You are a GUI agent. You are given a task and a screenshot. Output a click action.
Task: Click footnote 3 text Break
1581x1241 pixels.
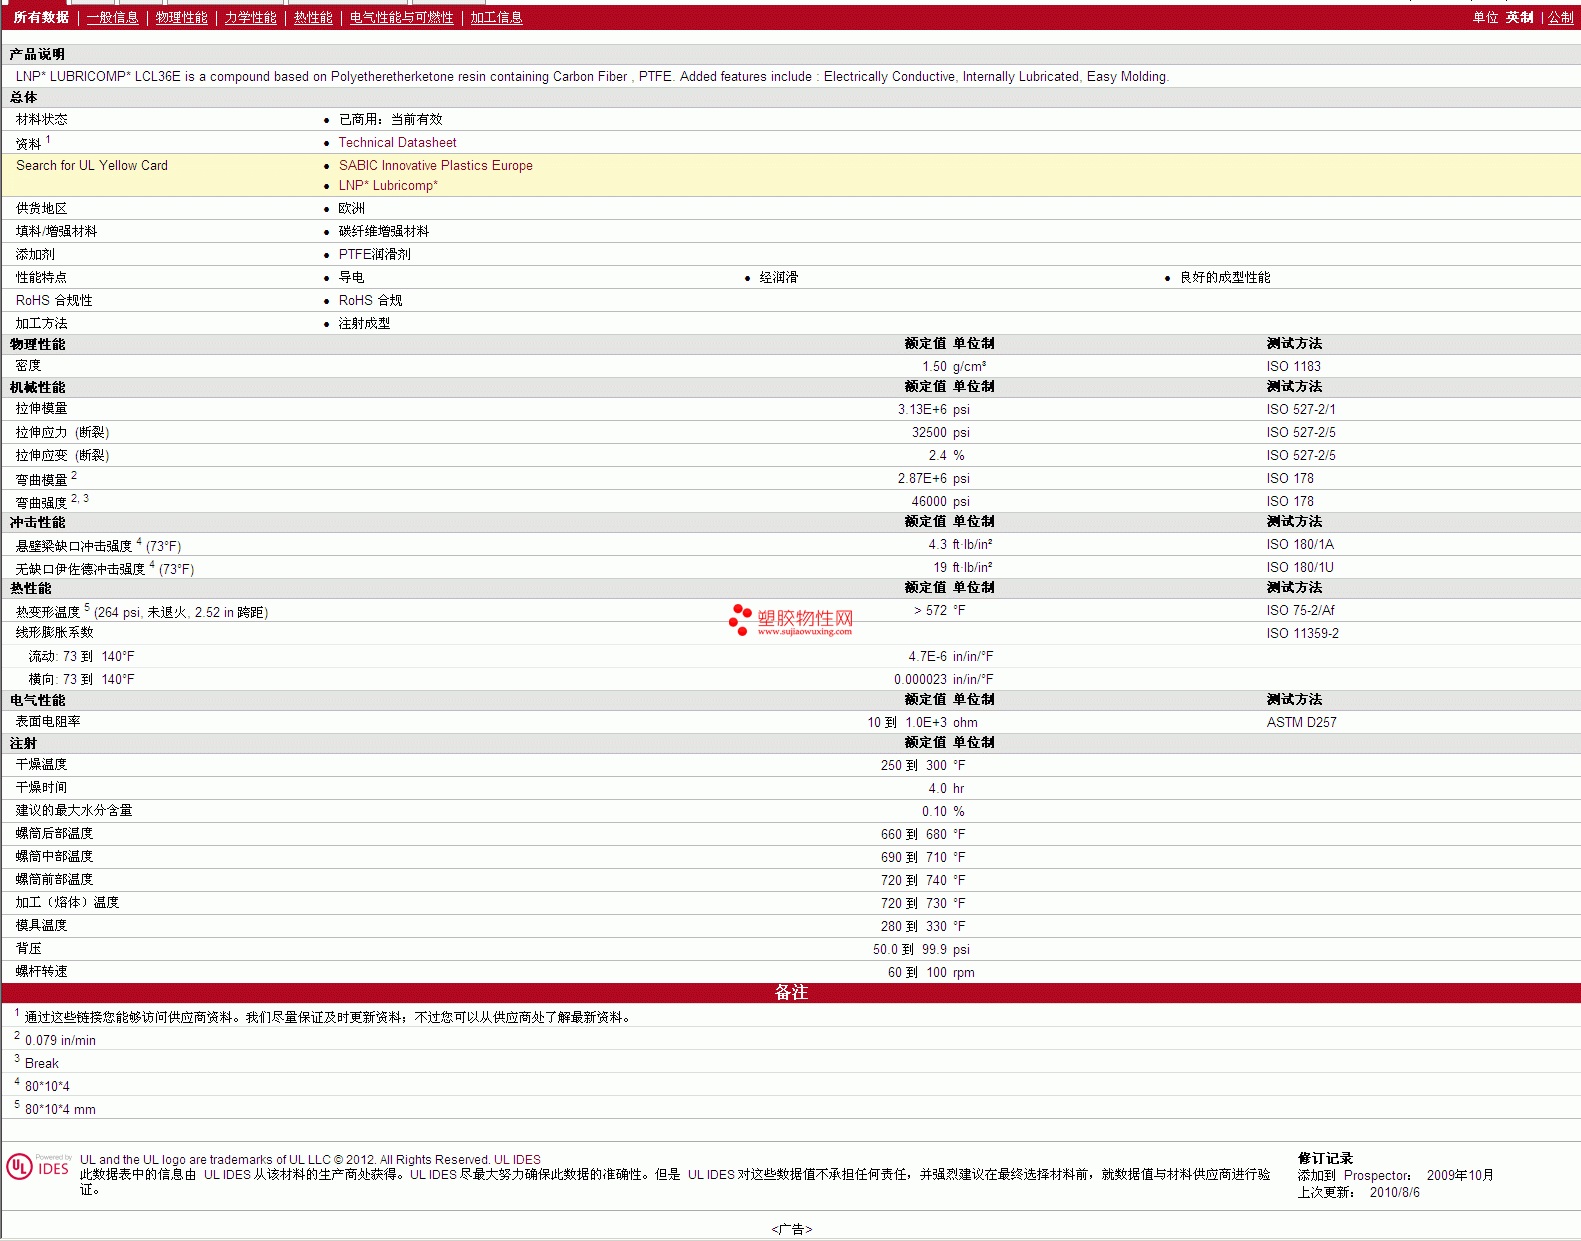click(x=42, y=1064)
